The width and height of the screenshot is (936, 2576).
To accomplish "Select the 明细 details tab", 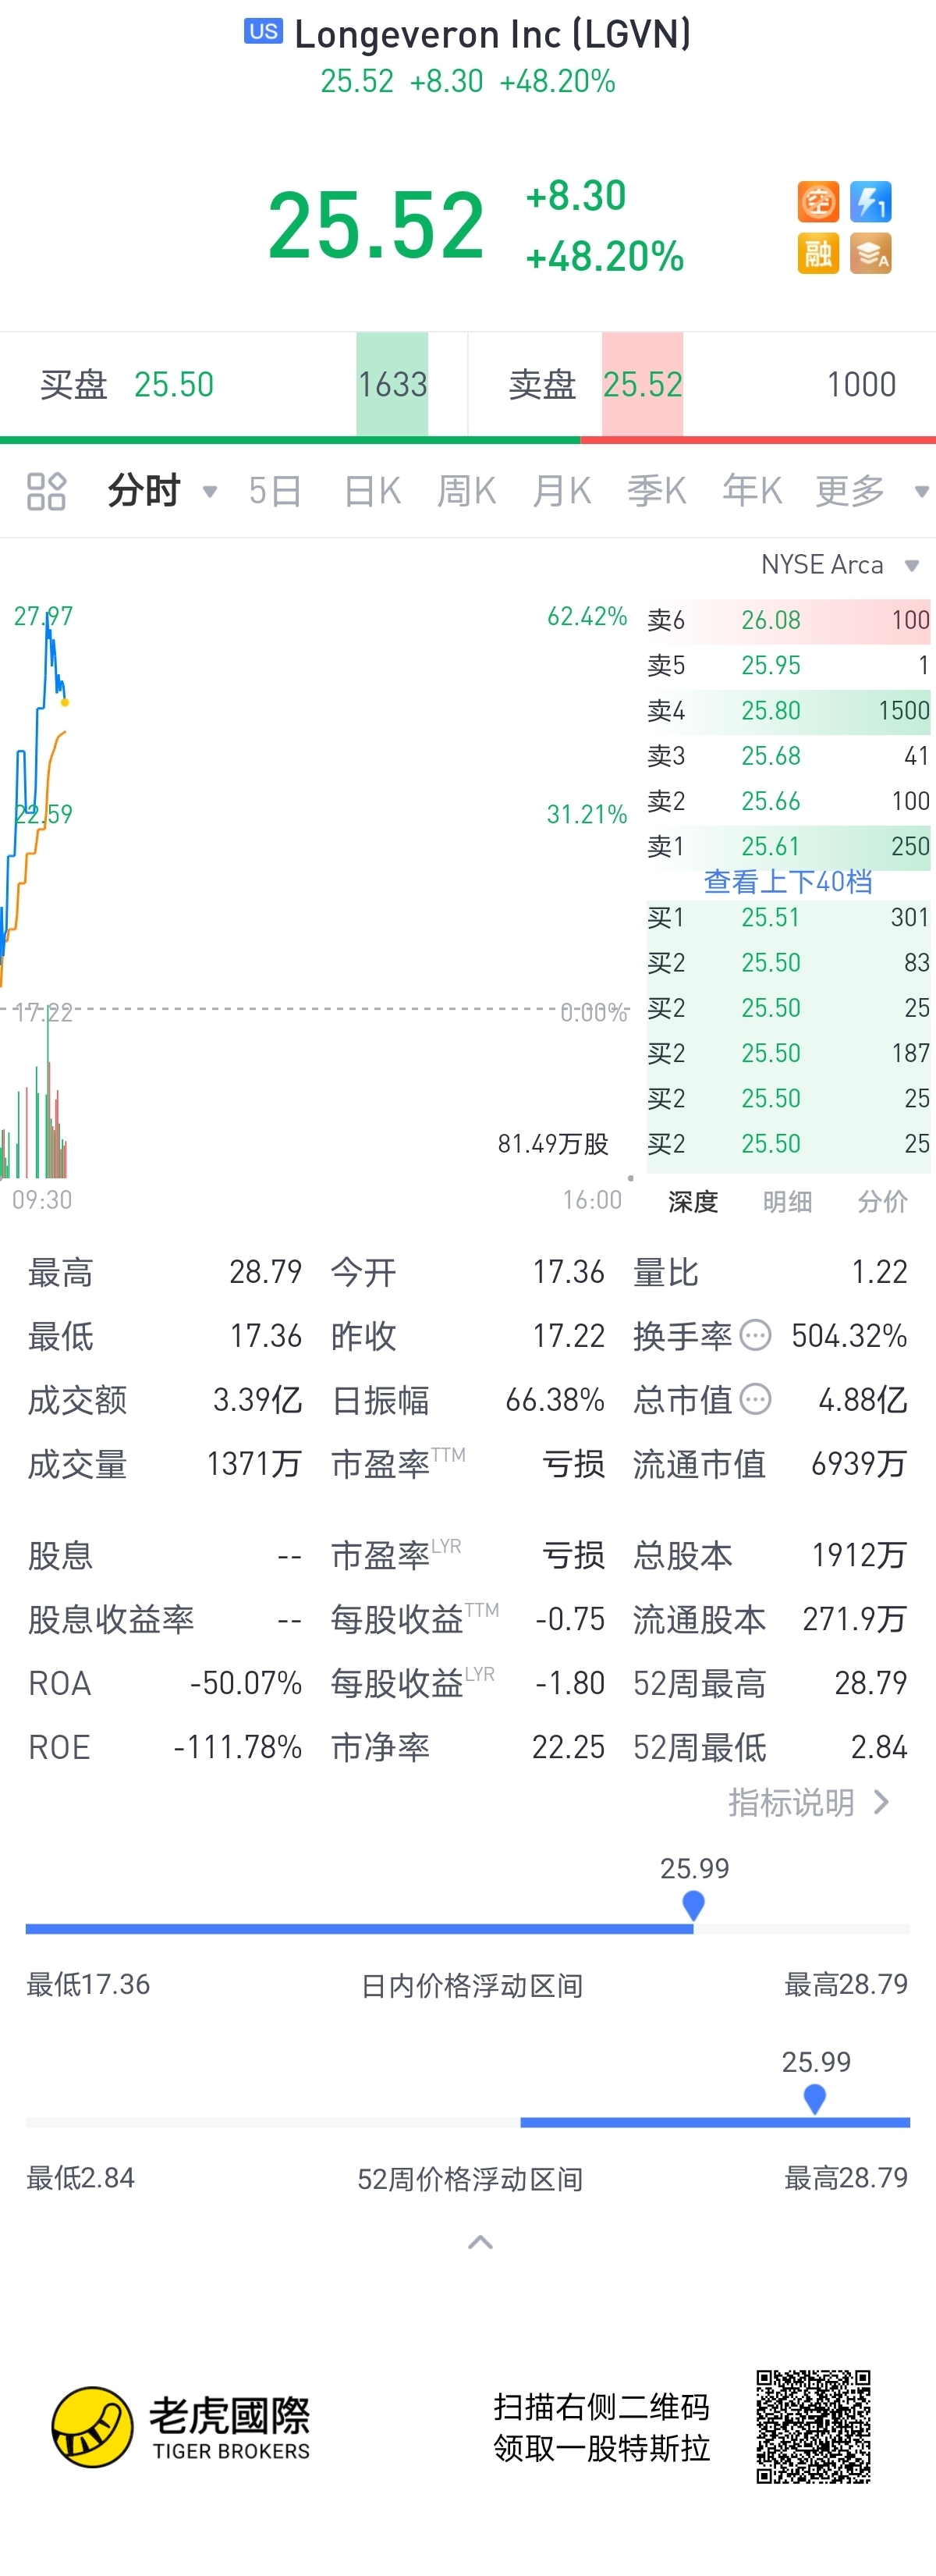I will [788, 1201].
